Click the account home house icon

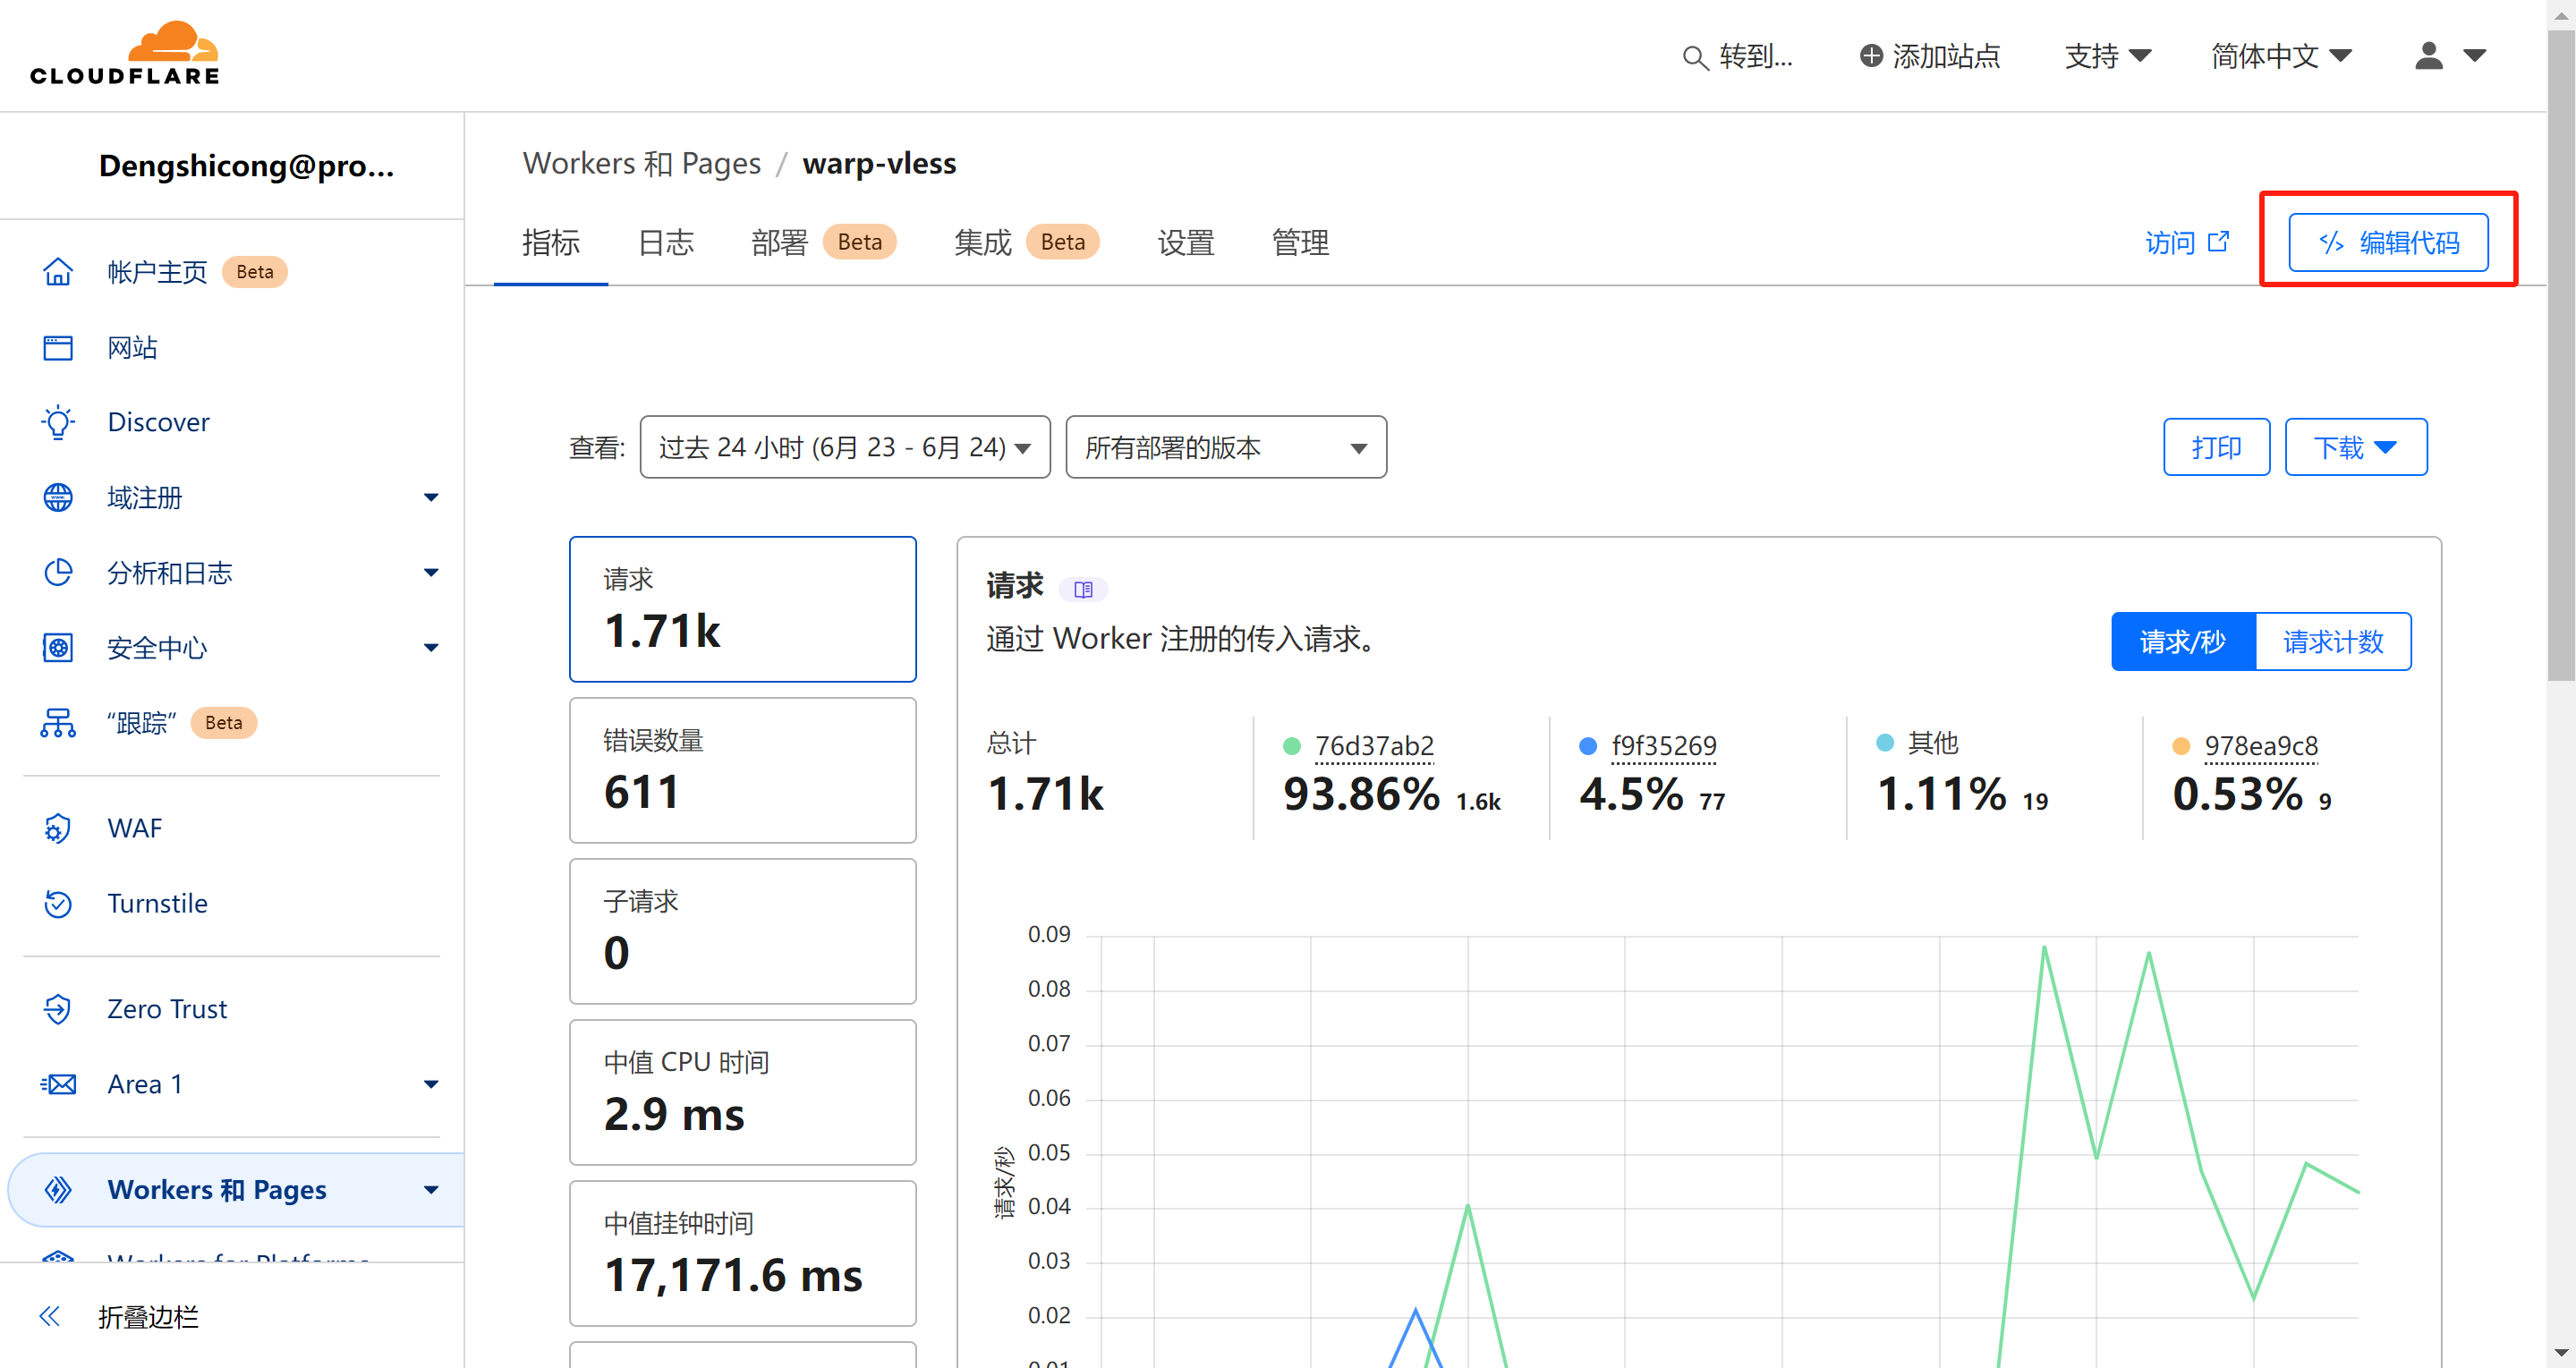click(58, 272)
